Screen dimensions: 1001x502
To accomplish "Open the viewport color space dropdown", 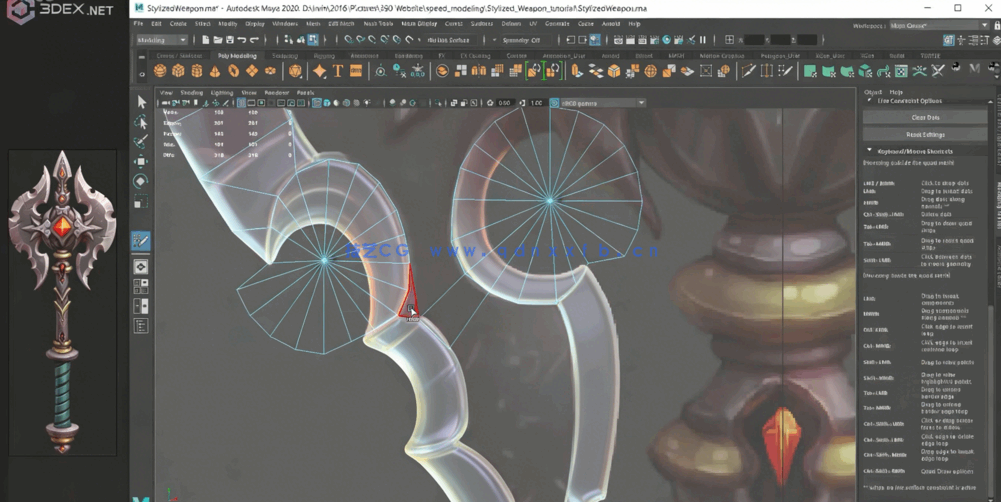I will [603, 103].
